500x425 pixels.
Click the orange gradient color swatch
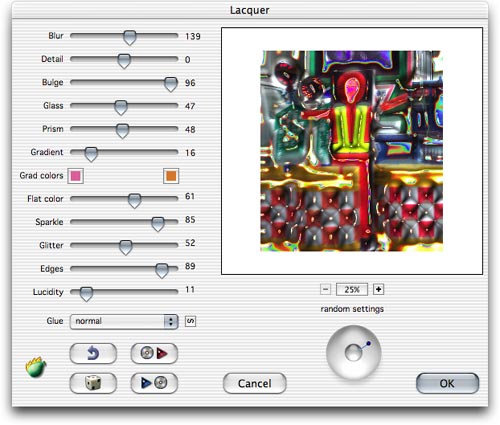tap(171, 176)
